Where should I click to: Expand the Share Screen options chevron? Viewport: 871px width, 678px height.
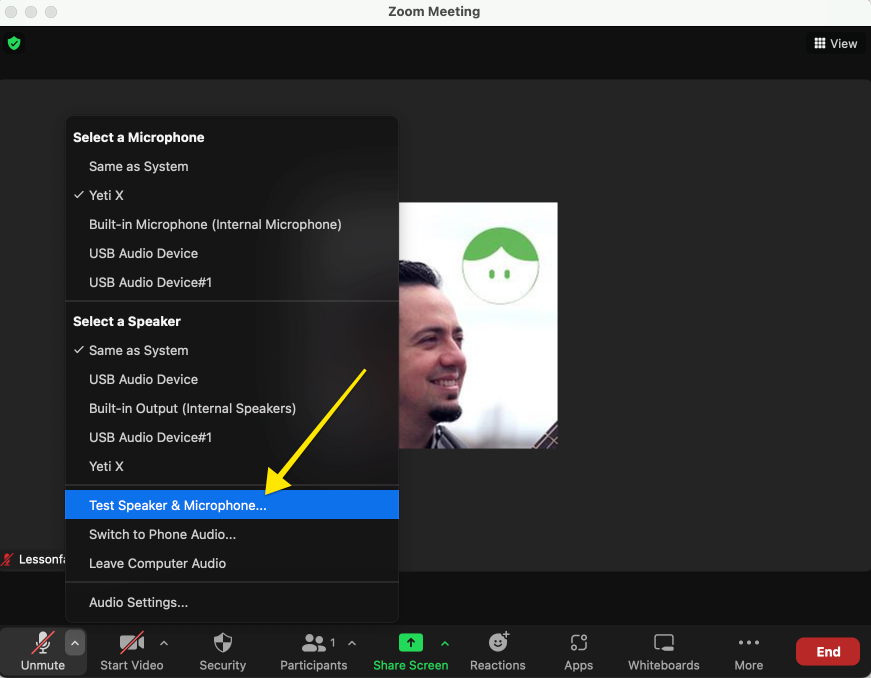(x=445, y=643)
